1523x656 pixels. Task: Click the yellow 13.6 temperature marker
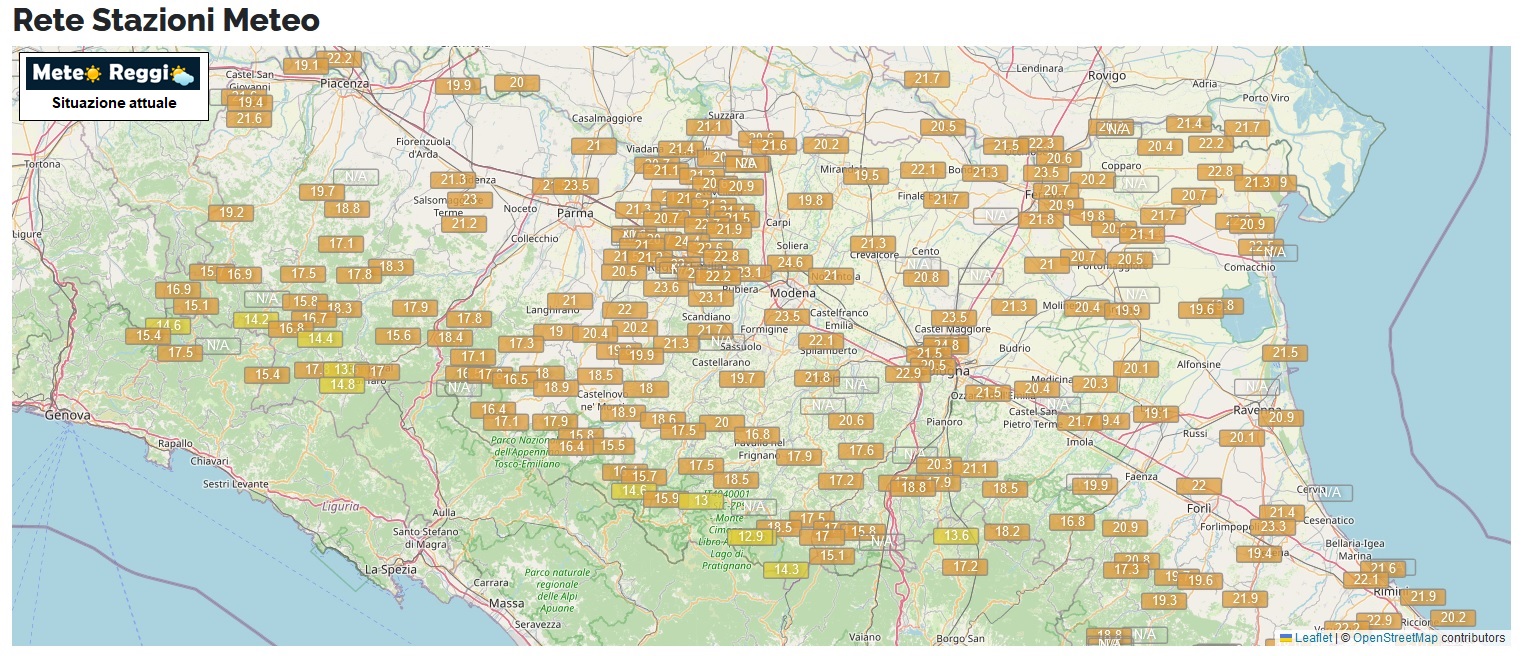tap(956, 536)
